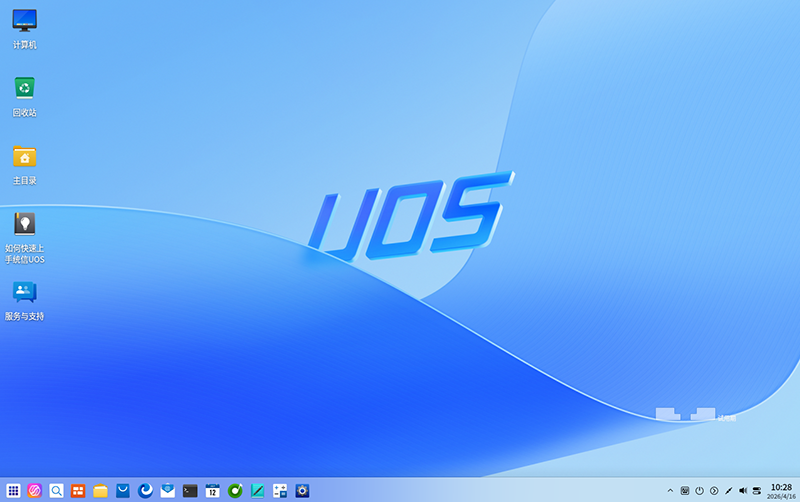Open the teal text editor pen icon

tap(258, 491)
